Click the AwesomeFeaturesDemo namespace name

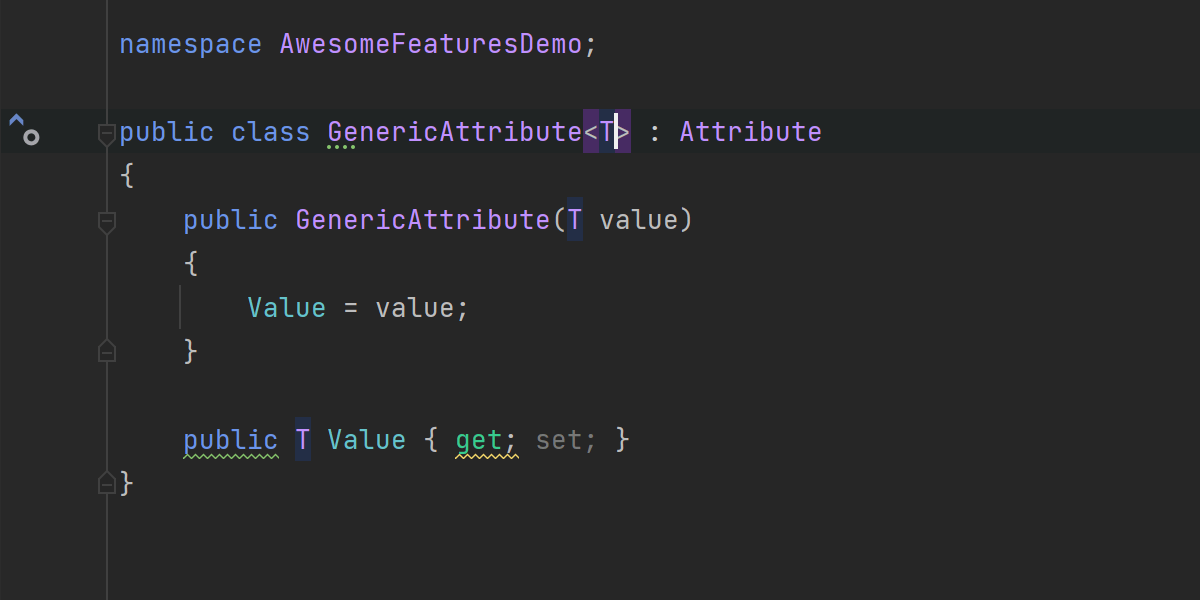430,45
